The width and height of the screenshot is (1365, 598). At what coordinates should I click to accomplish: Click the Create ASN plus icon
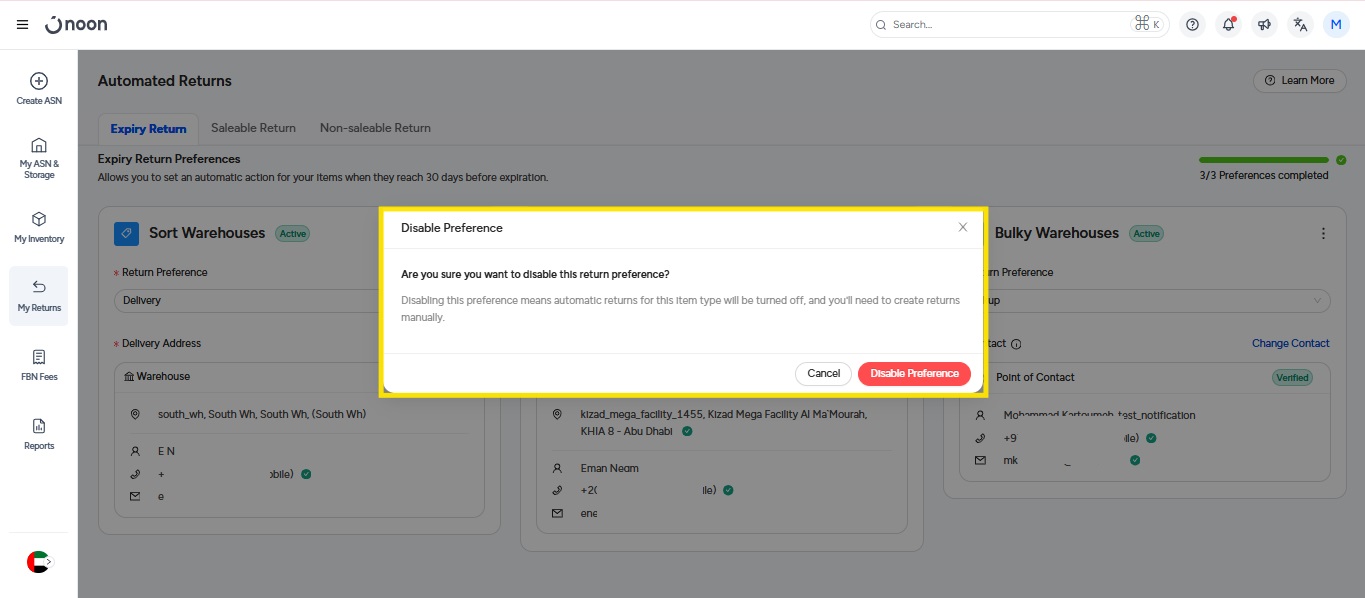39,81
